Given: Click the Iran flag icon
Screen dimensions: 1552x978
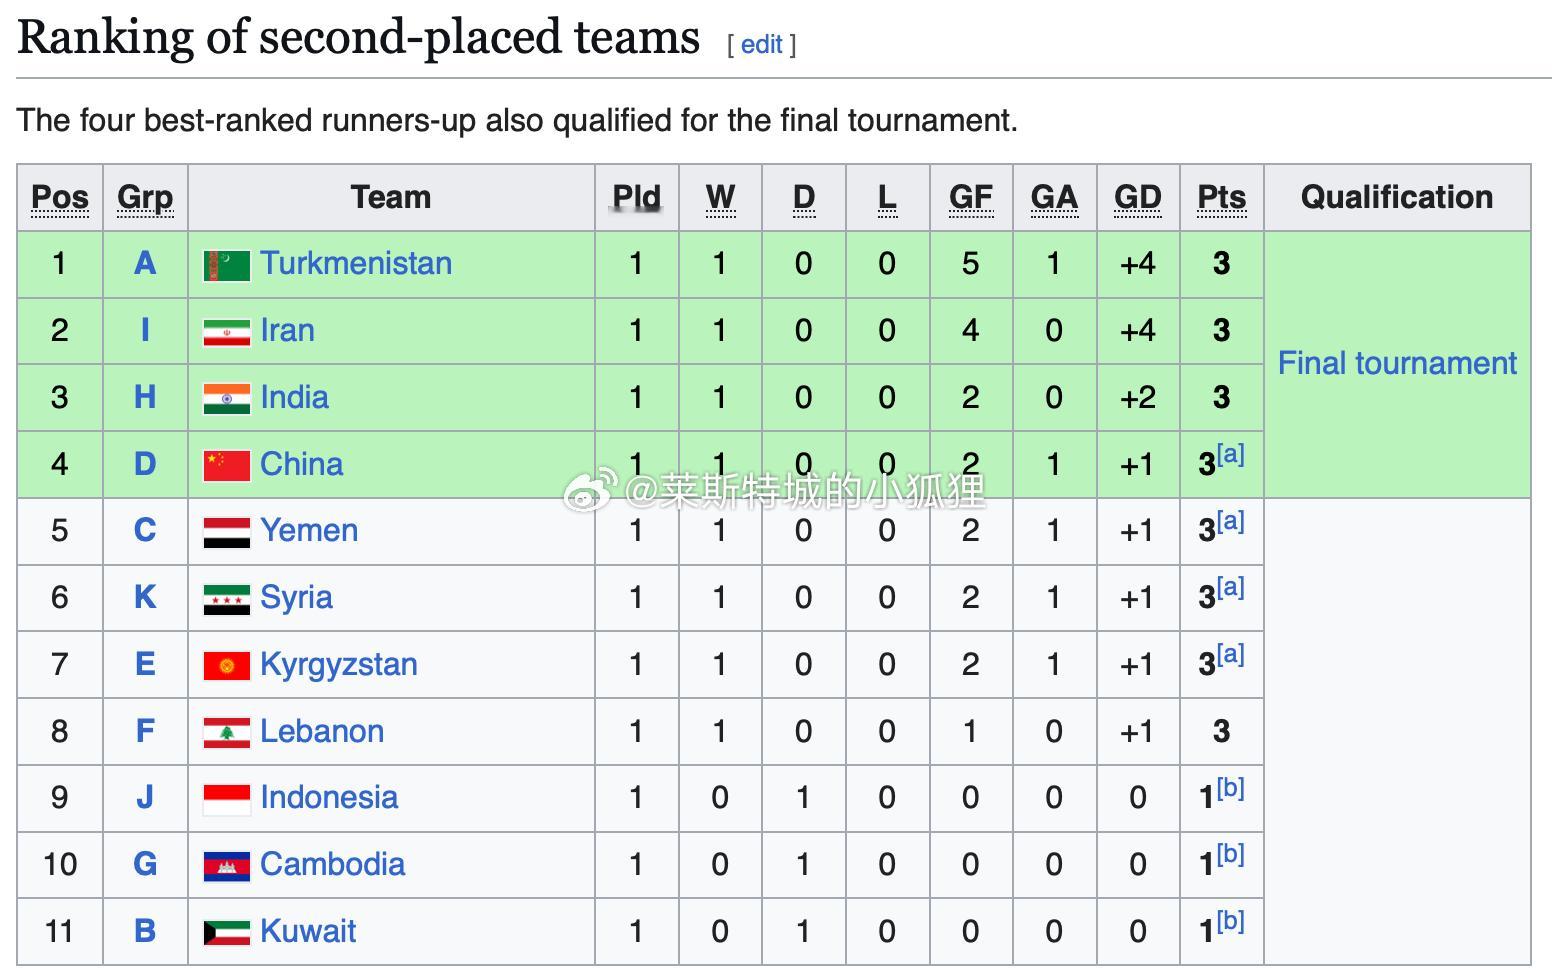Looking at the screenshot, I should pos(226,332).
